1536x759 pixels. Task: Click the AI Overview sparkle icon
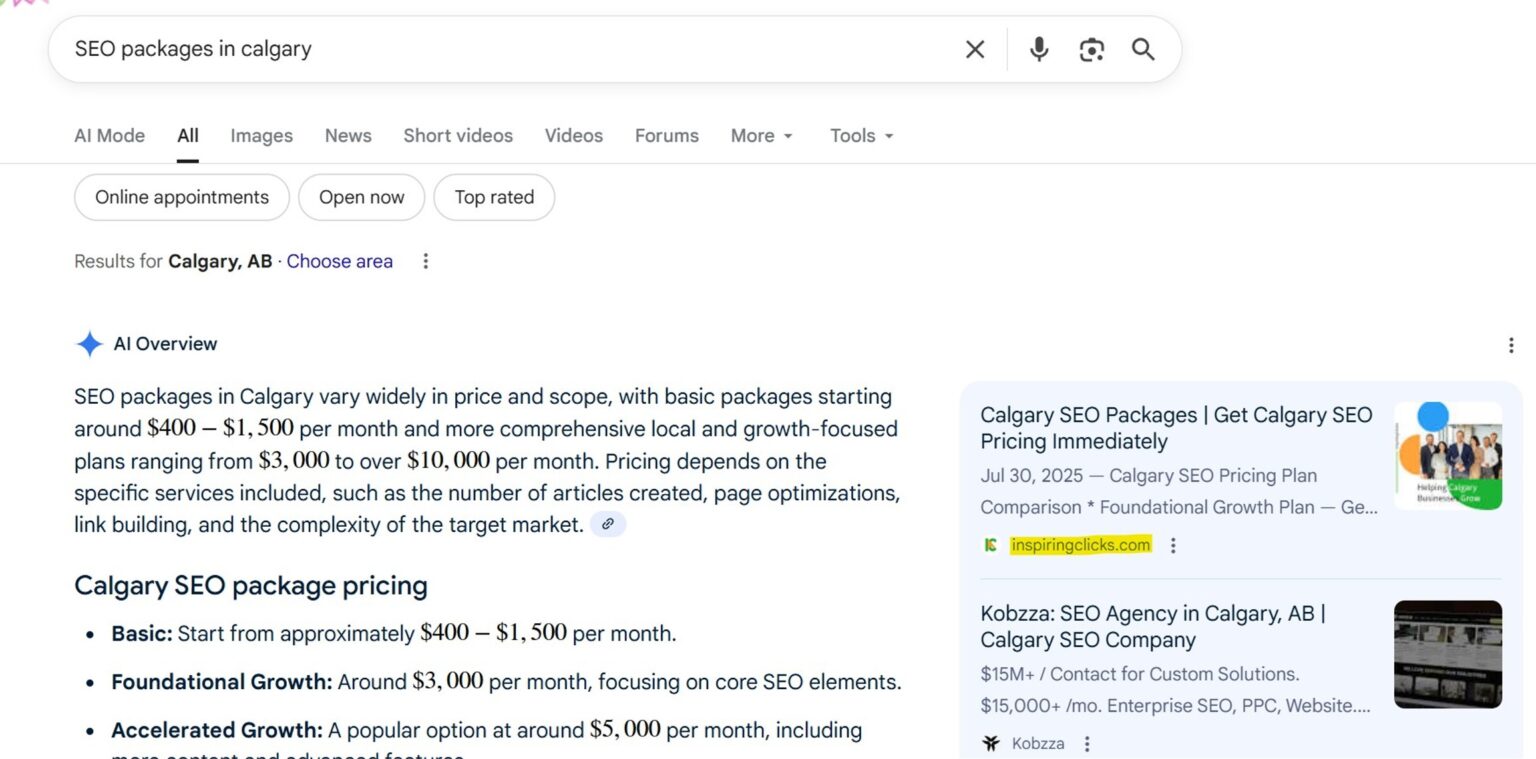tap(89, 343)
